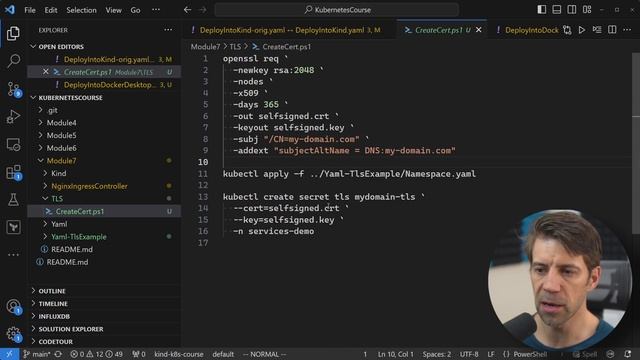Open the Search view in activity bar
640x360 pixels.
tap(13, 61)
